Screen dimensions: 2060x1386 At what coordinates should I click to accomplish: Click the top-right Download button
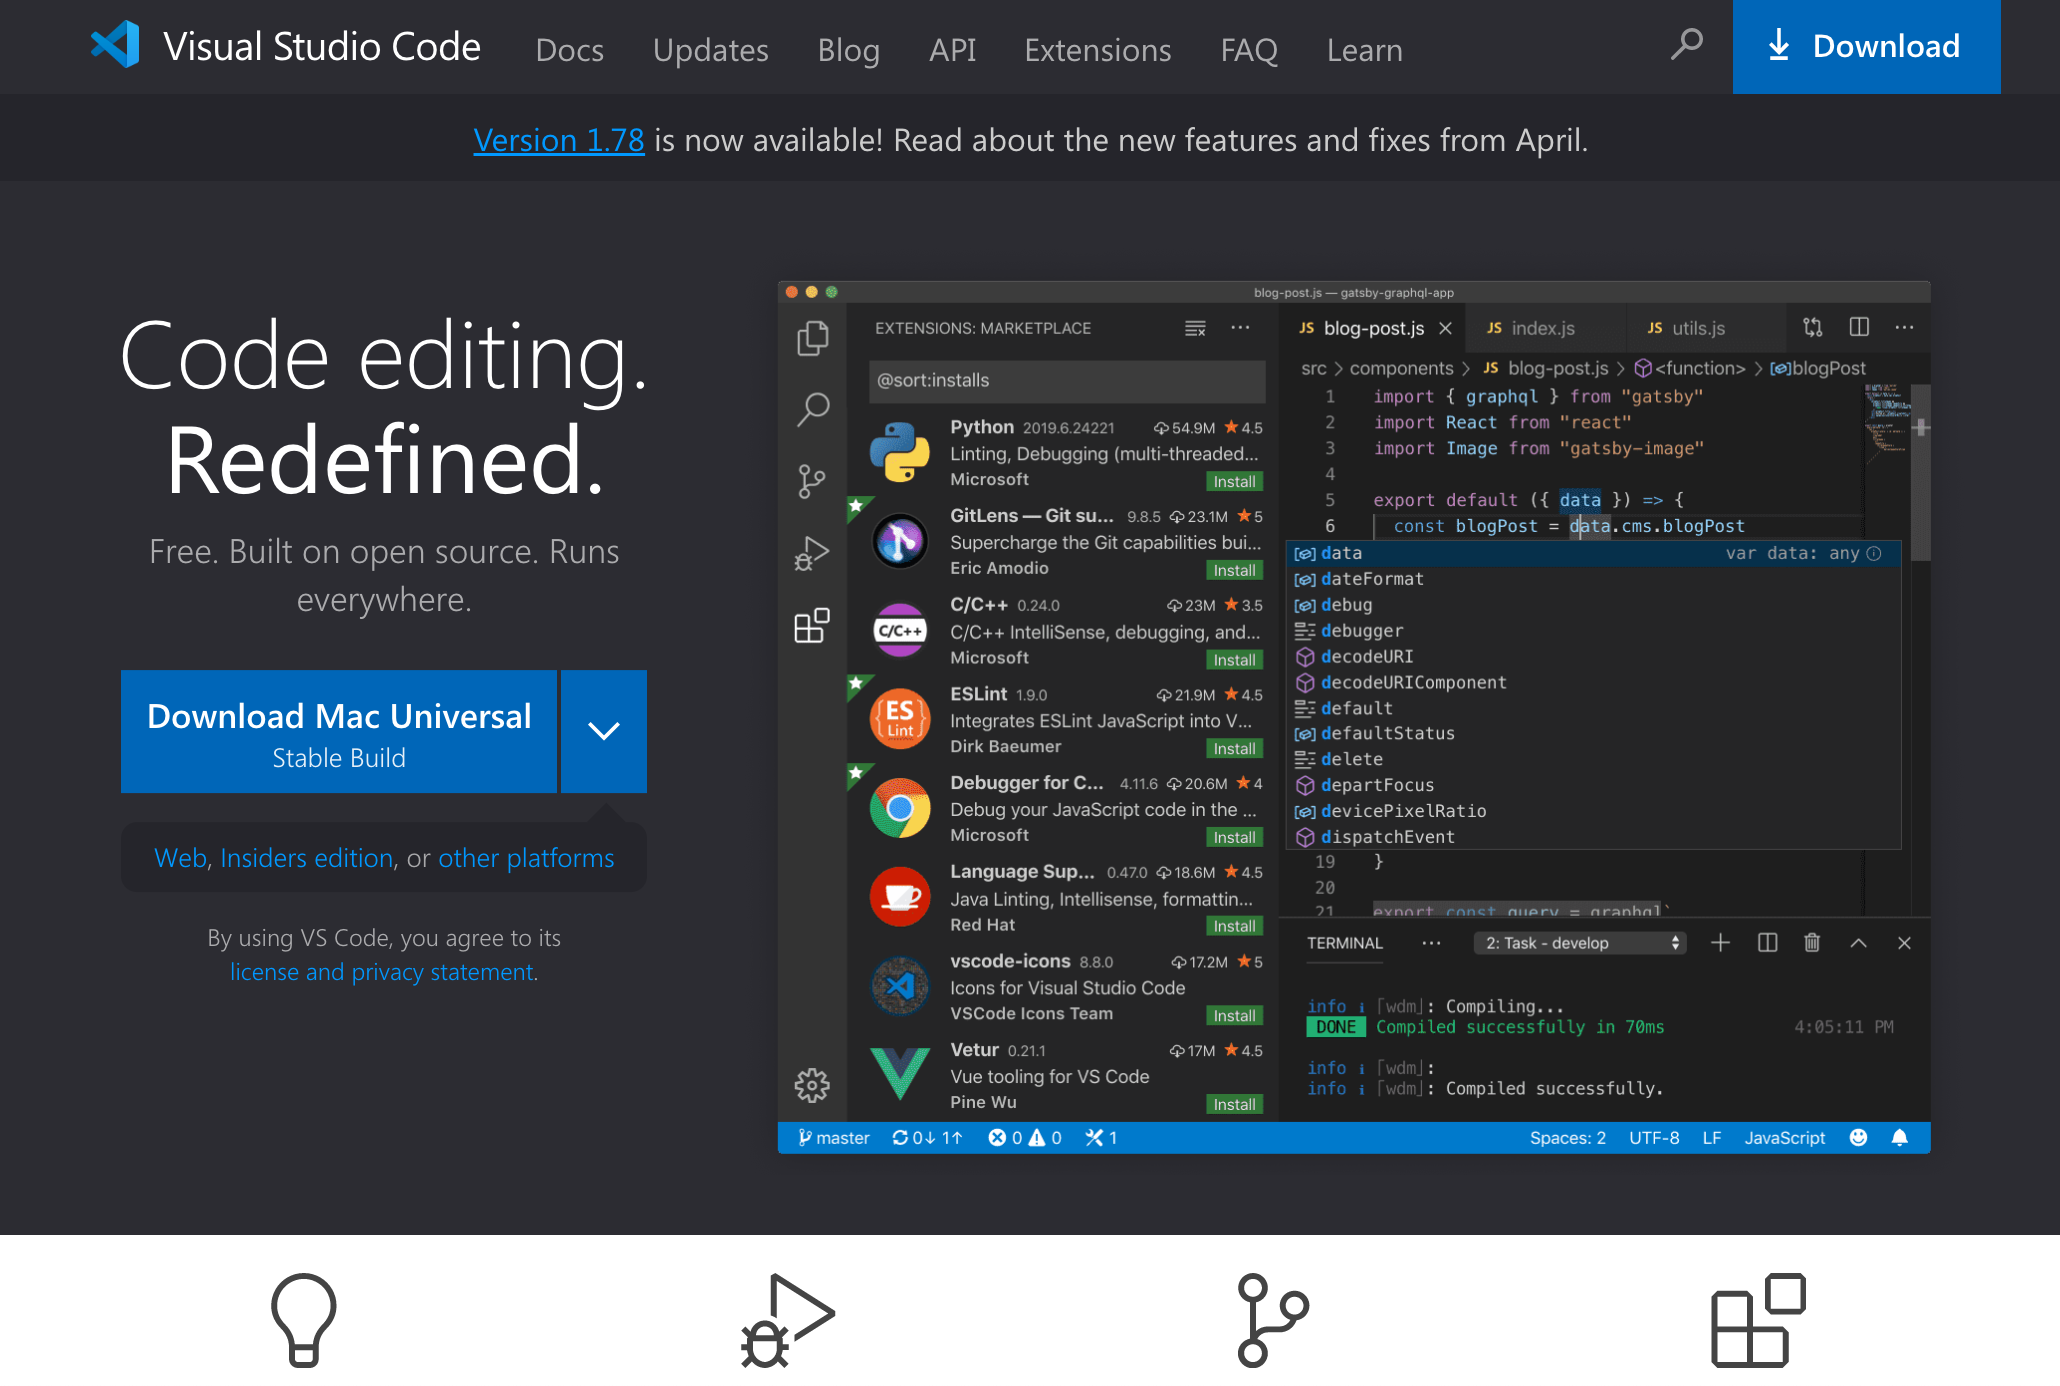pos(1867,47)
